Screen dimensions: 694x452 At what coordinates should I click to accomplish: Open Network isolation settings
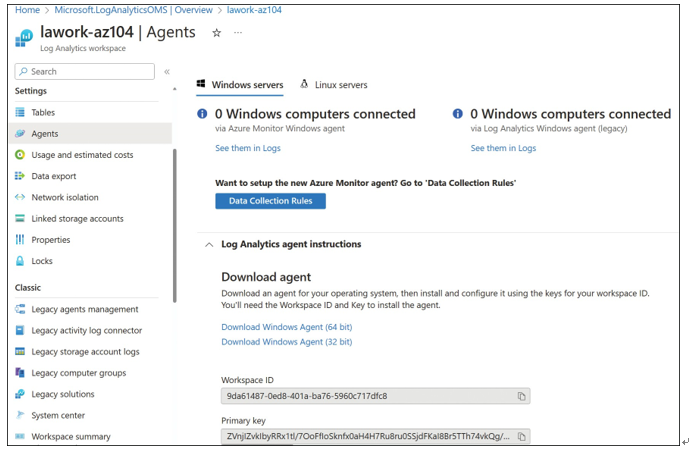pyautogui.click(x=90, y=197)
